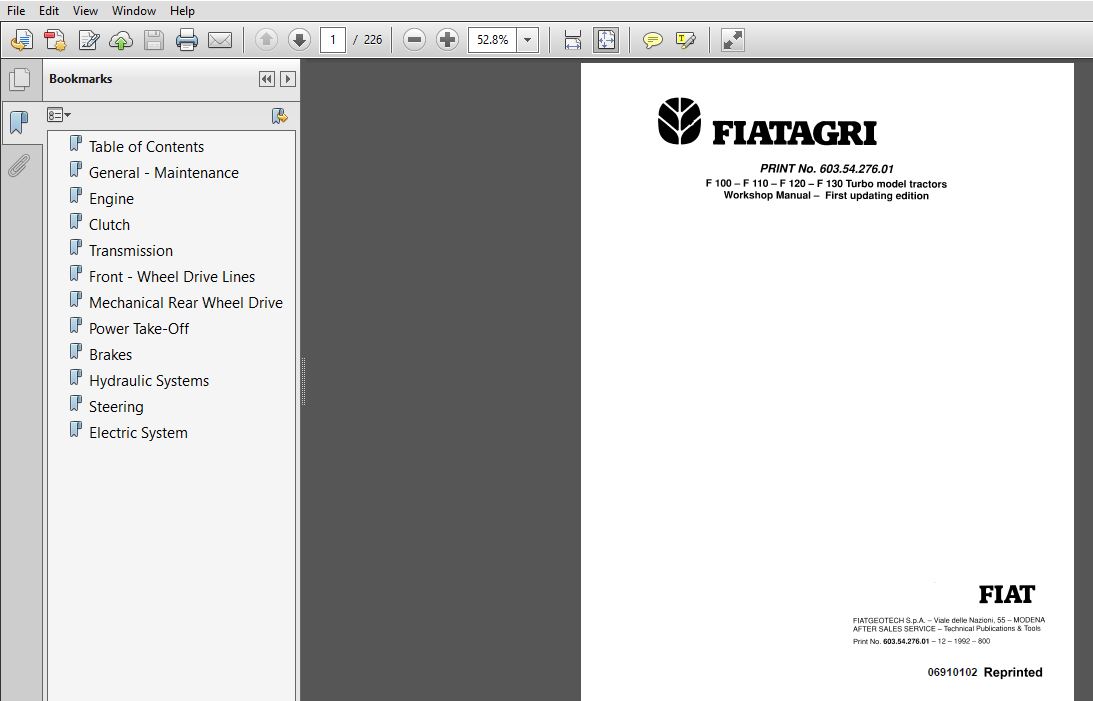Click the page number input field
1093x701 pixels.
point(333,40)
